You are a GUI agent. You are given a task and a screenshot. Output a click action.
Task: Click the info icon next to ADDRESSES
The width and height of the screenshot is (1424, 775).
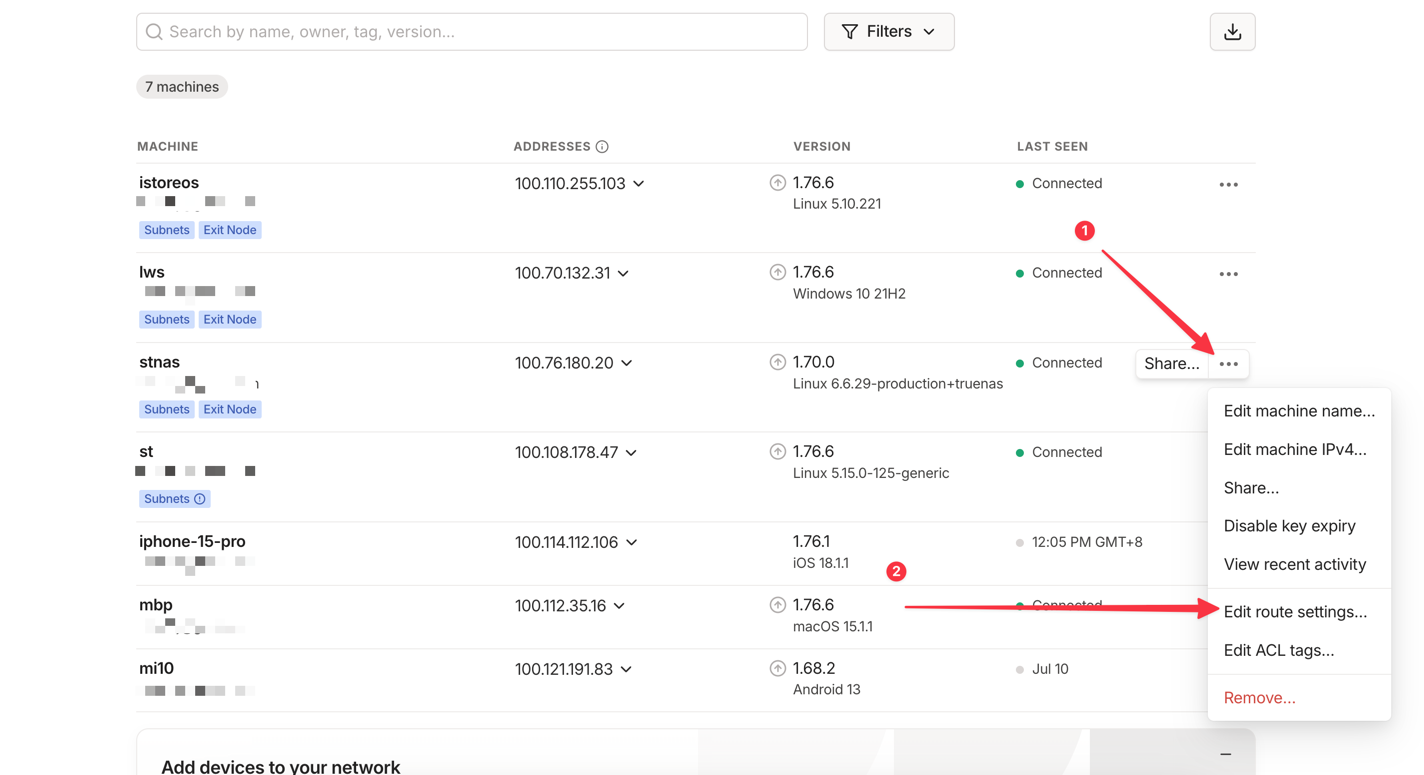(x=602, y=147)
